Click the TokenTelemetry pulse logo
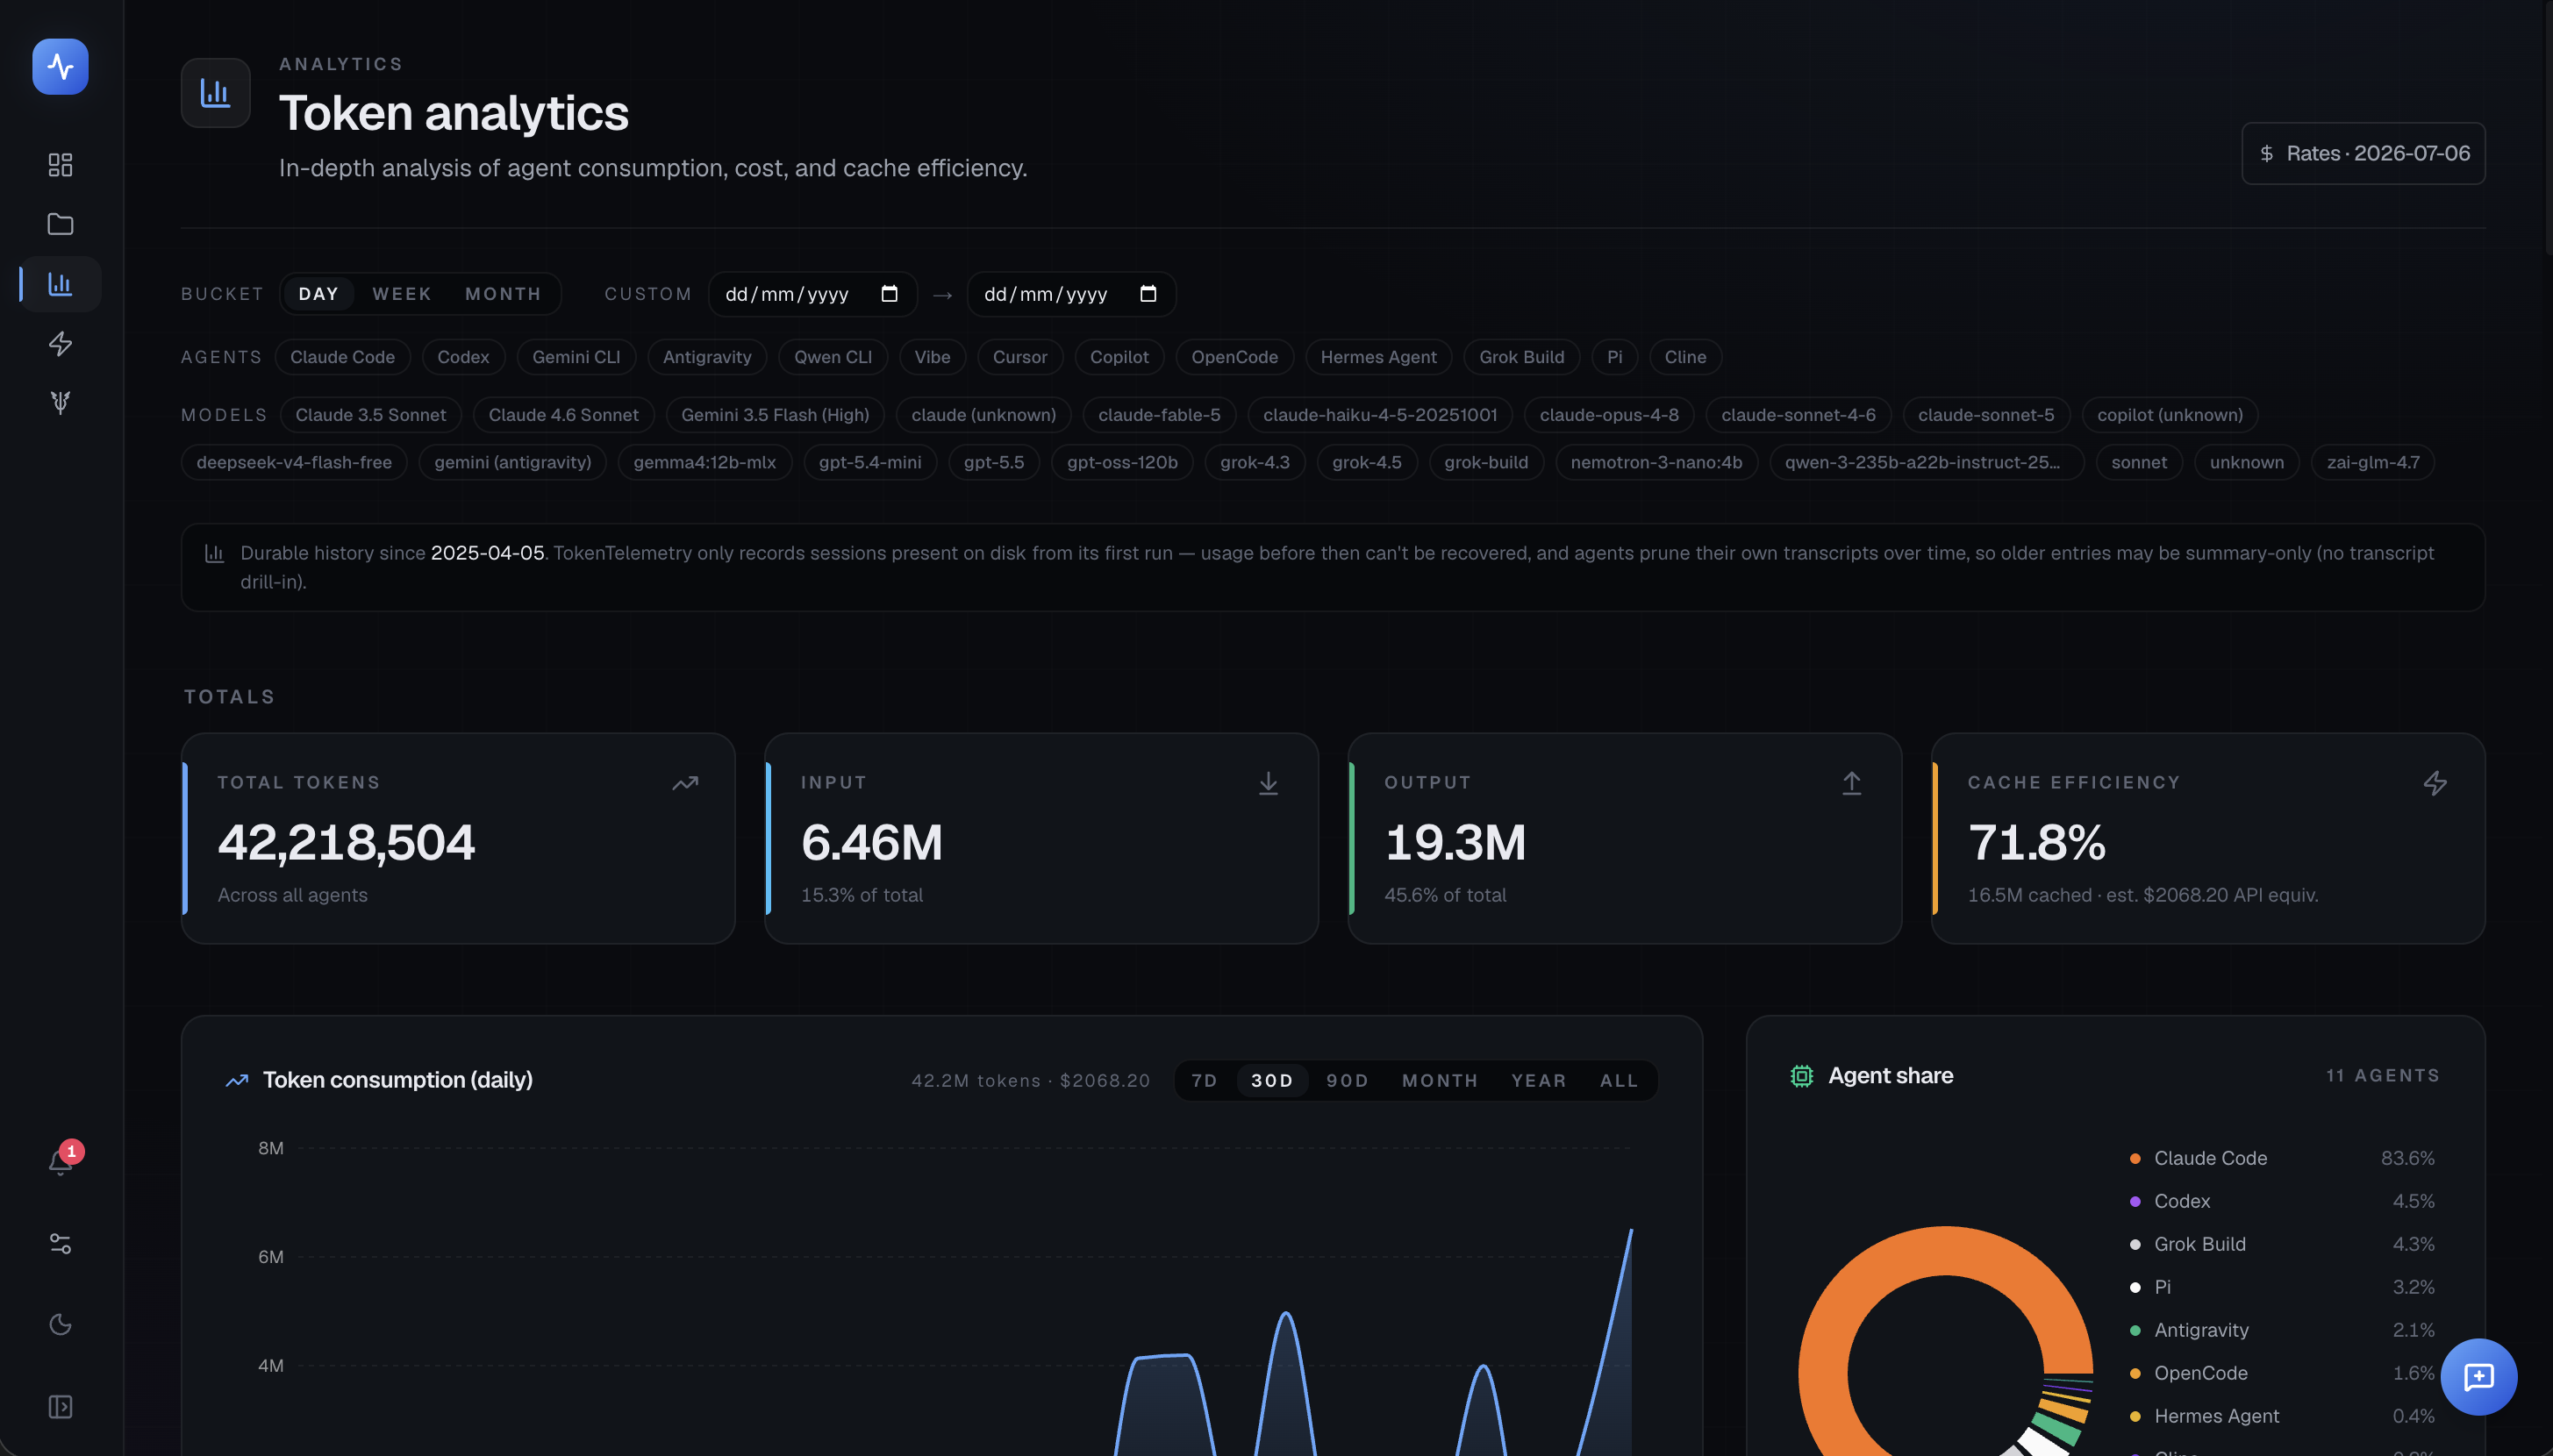Viewport: 2553px width, 1456px height. pos(60,66)
